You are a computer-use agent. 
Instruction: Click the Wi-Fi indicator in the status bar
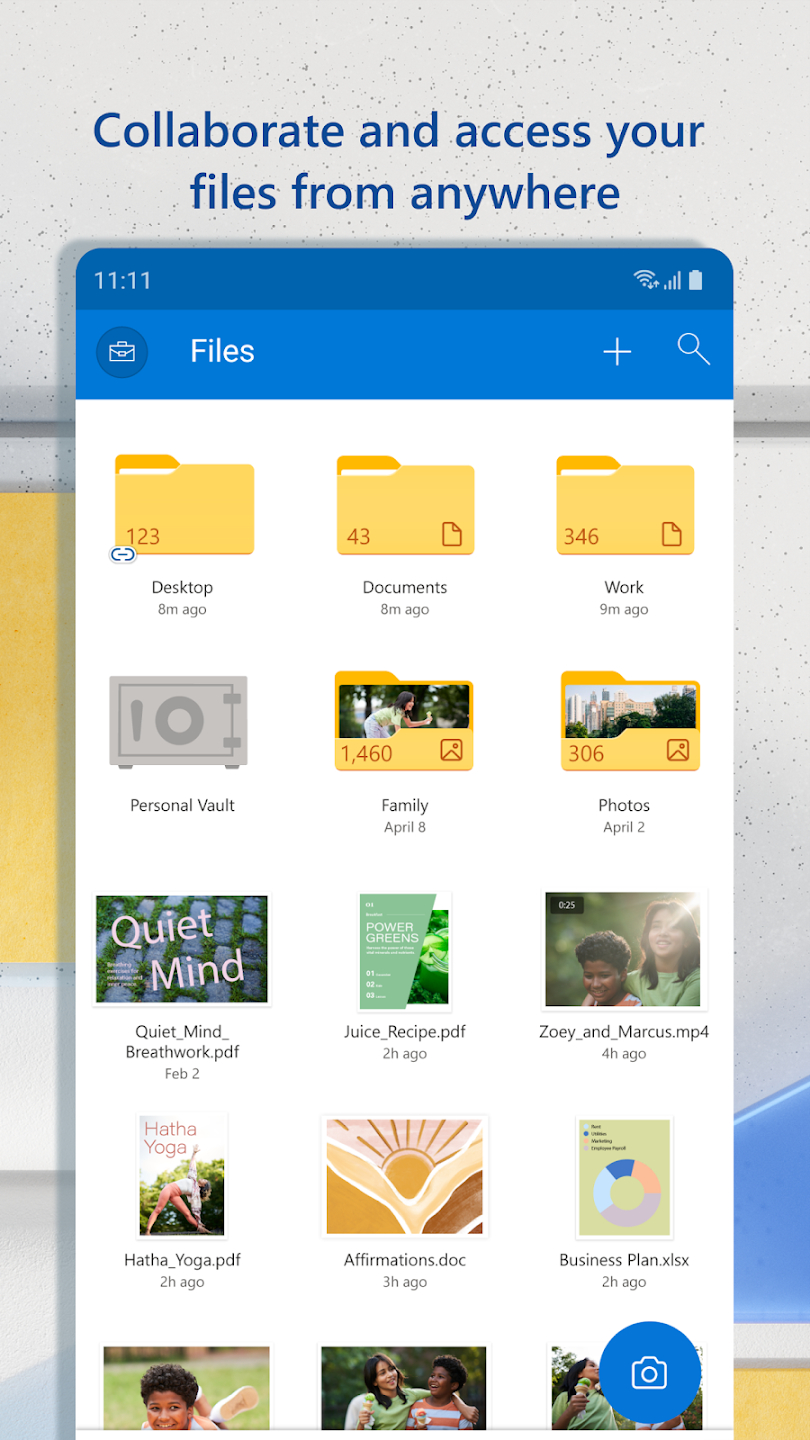(644, 279)
